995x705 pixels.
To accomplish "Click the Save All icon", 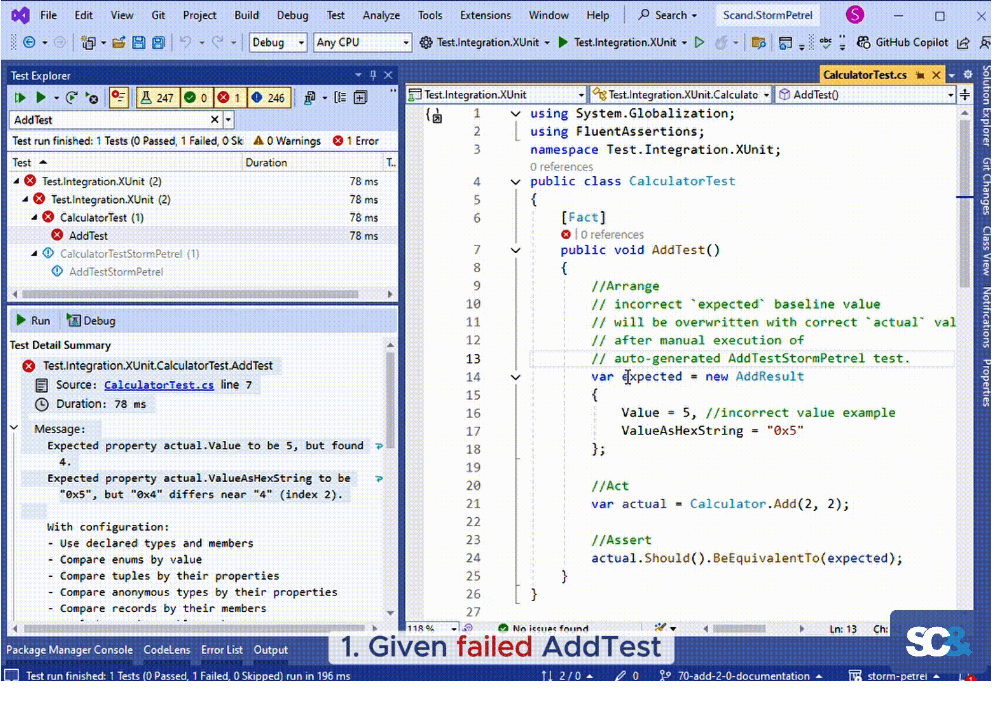I will [x=159, y=43].
